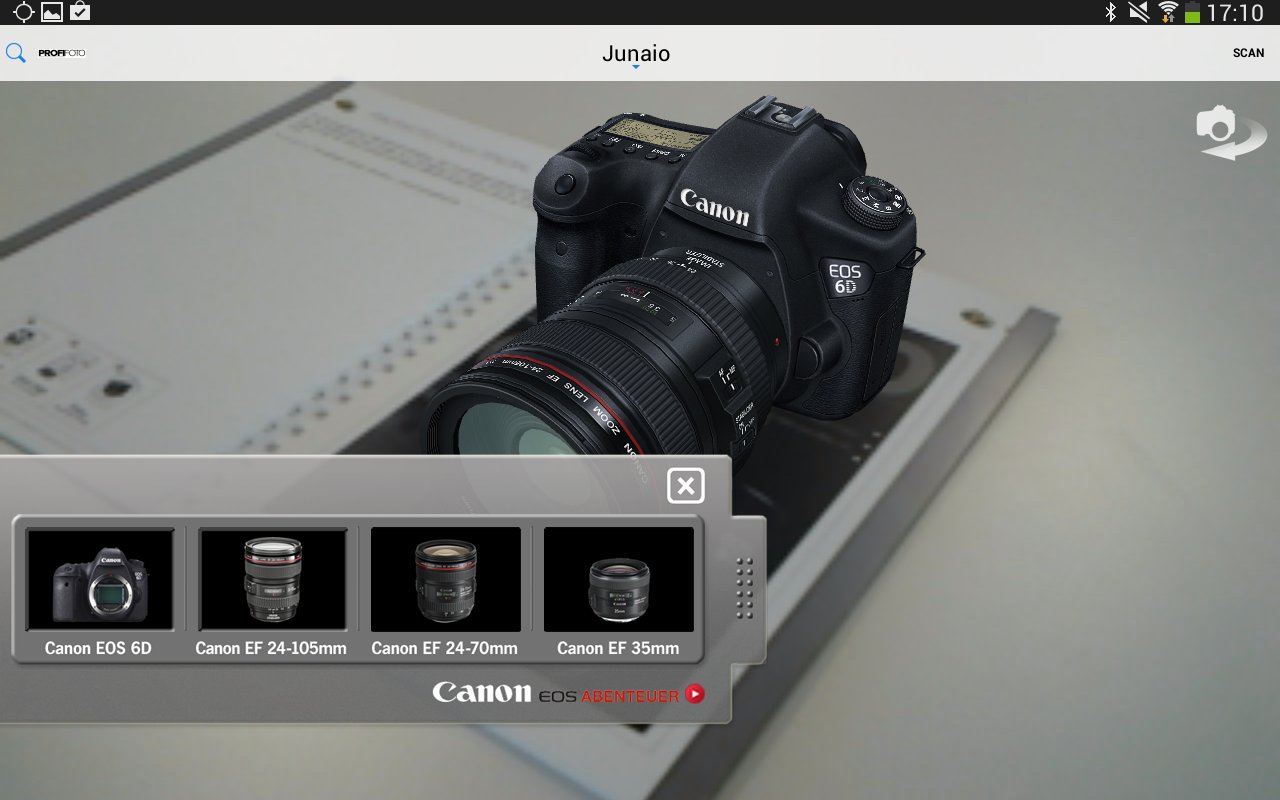The height and width of the screenshot is (800, 1280).
Task: Switch camera using the rotate-camera icon
Action: click(1230, 131)
